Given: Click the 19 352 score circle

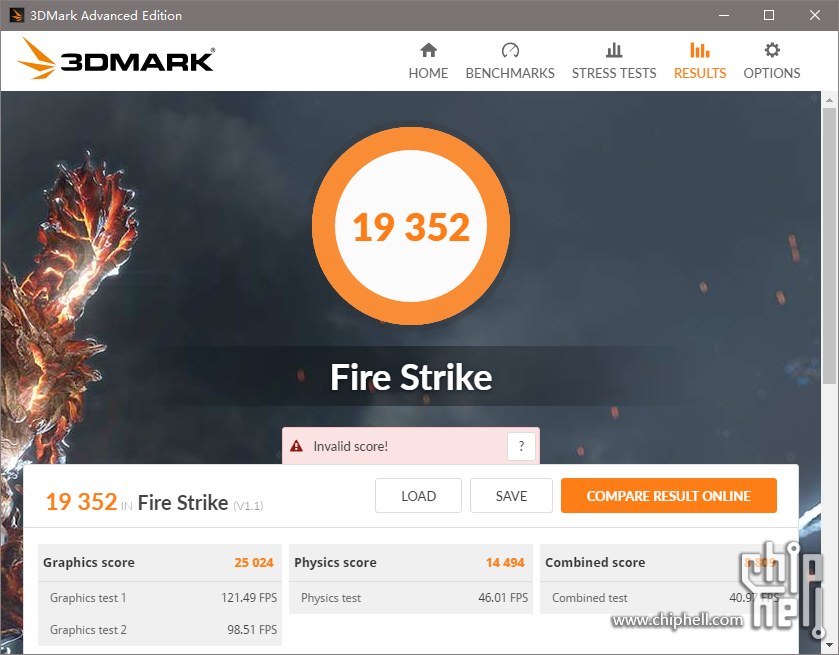Looking at the screenshot, I should 410,226.
